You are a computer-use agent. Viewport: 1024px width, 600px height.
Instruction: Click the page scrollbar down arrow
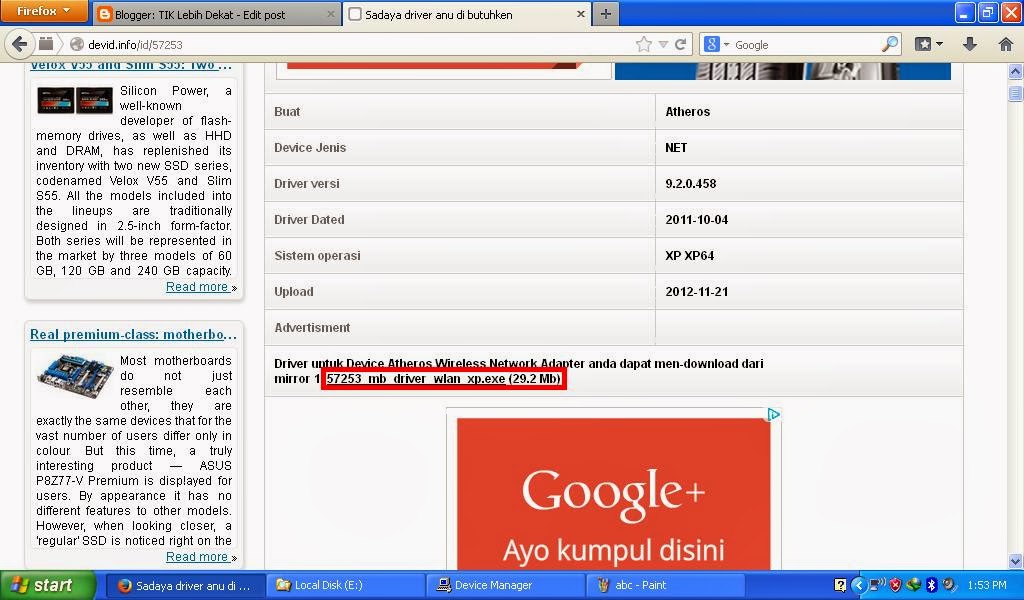pyautogui.click(x=1016, y=561)
